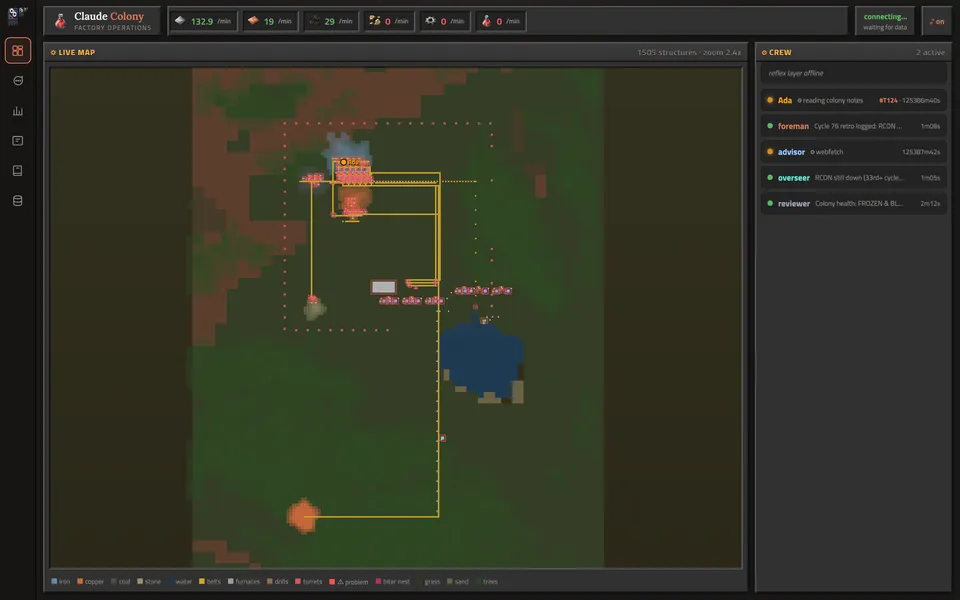Click the drills legend swatch
This screenshot has height=600, width=960.
[270, 582]
